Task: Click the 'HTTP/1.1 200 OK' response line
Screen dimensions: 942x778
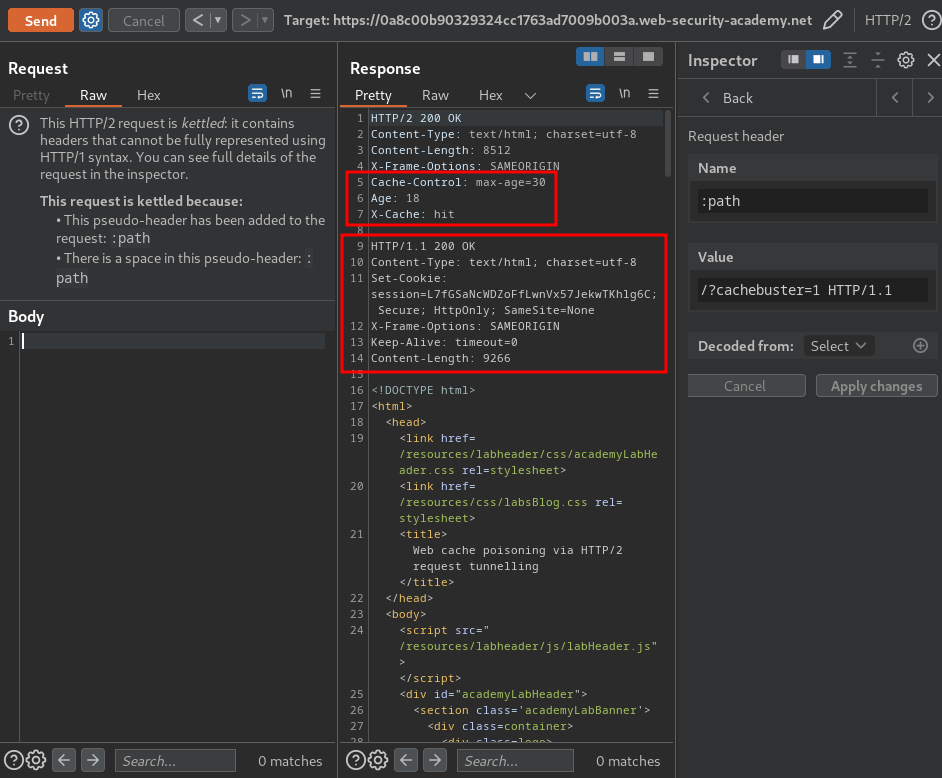Action: (423, 246)
